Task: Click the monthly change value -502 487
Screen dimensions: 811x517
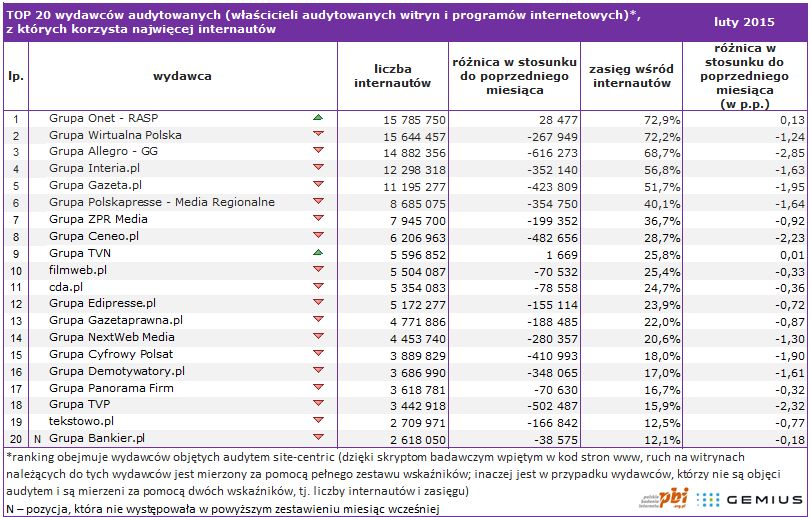Action: tap(552, 406)
